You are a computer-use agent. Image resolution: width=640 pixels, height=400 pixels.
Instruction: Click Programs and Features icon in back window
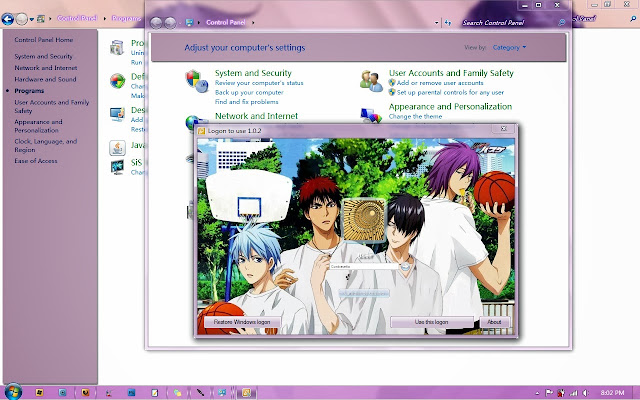[x=117, y=47]
